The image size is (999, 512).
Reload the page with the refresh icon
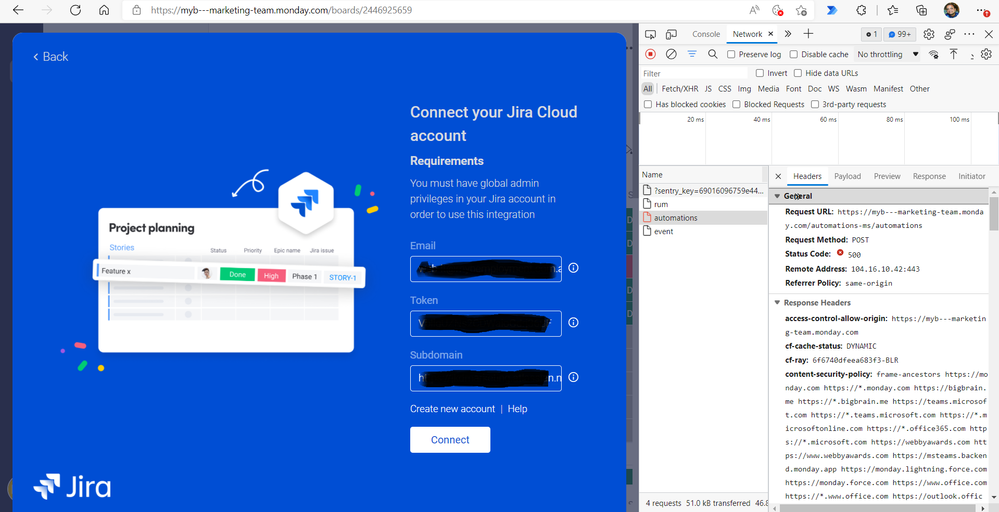[75, 10]
